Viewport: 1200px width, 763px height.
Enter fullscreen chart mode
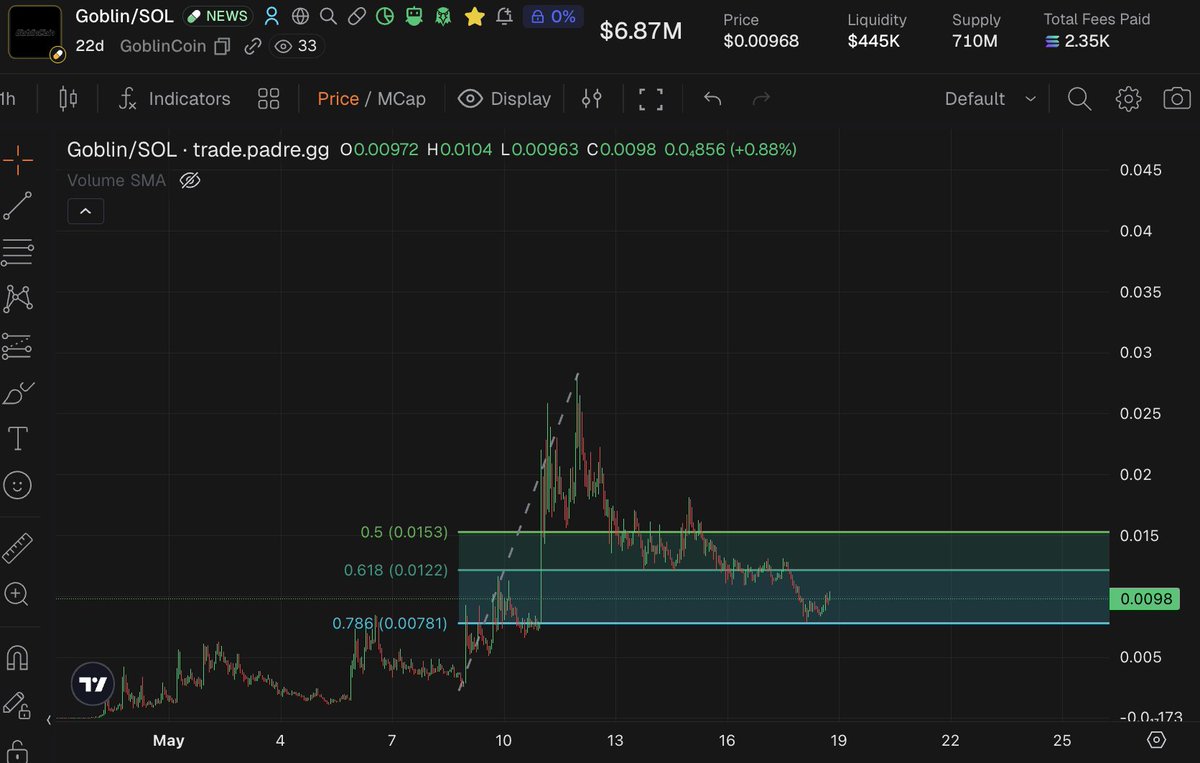point(651,98)
